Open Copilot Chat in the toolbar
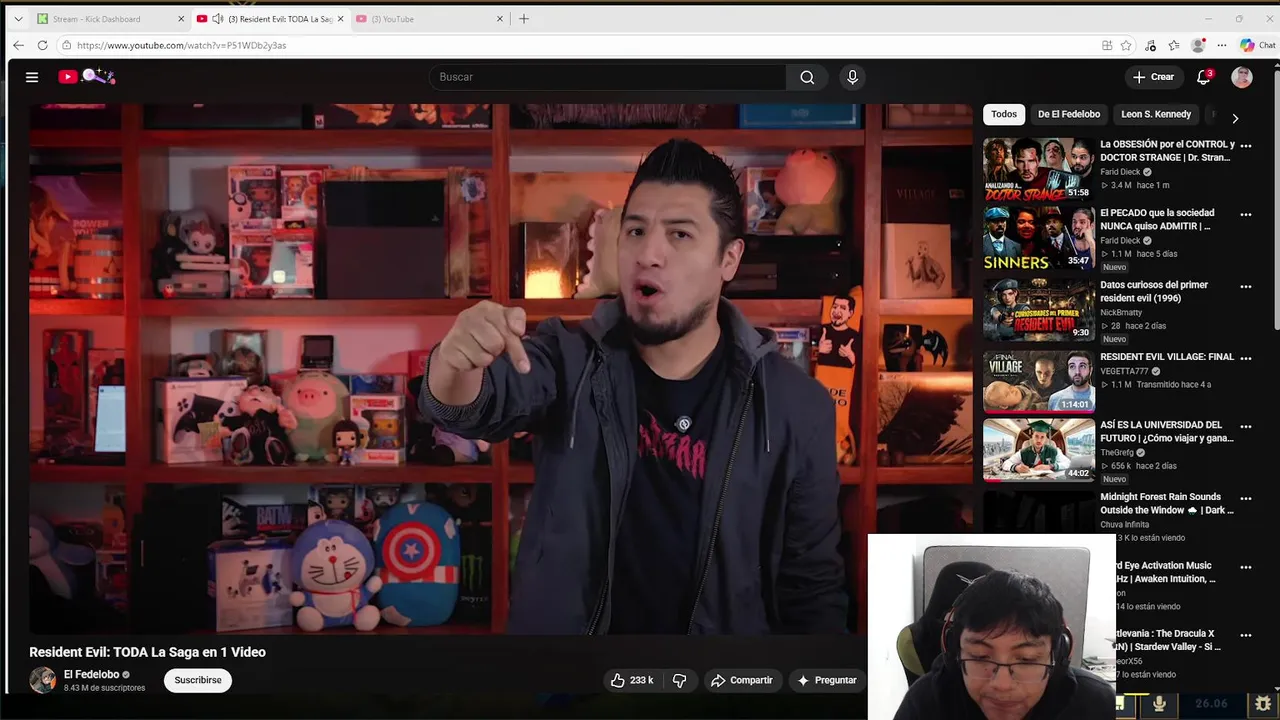This screenshot has width=1280, height=720. [x=1258, y=45]
